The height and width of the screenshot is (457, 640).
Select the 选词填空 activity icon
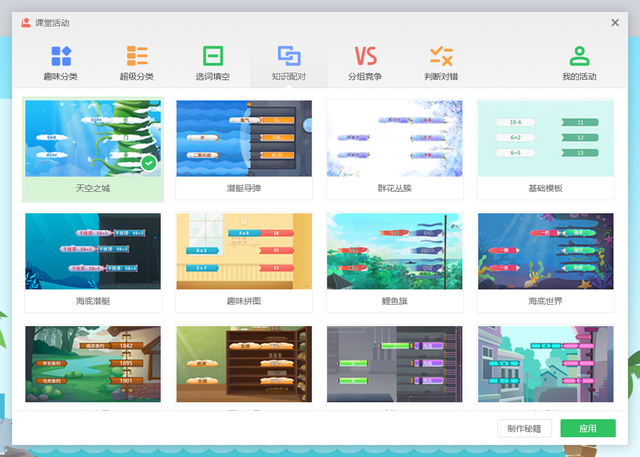[213, 56]
